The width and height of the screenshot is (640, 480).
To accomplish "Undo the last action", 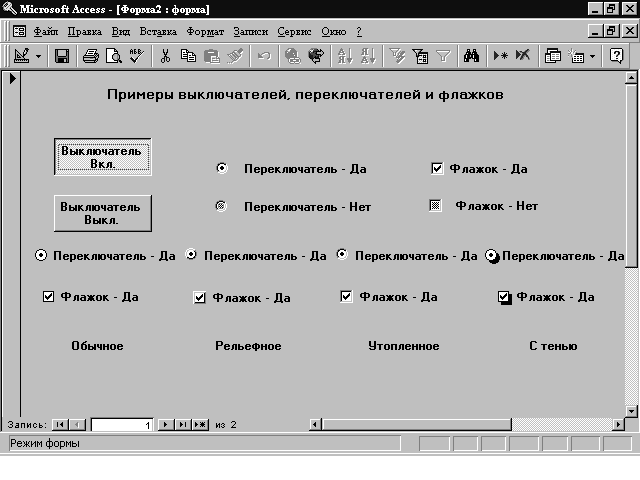I will (x=264, y=56).
